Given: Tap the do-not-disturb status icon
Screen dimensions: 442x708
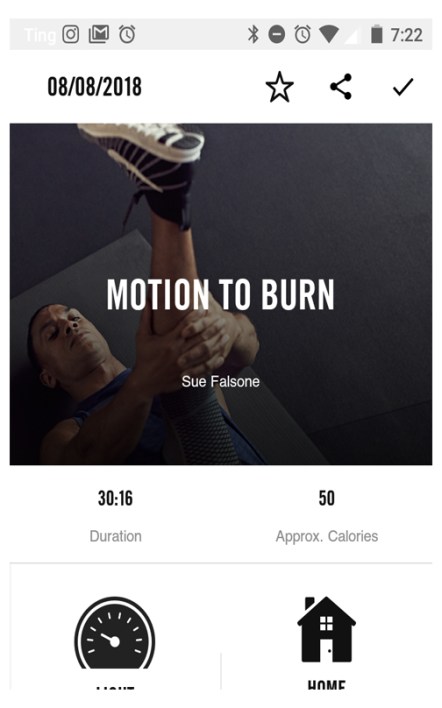Looking at the screenshot, I should tap(277, 34).
